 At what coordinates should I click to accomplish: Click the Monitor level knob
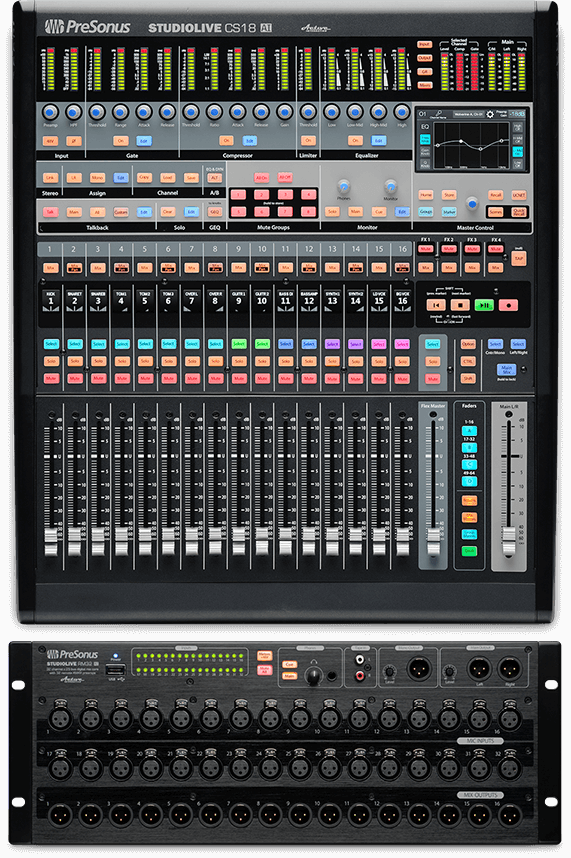point(391,186)
